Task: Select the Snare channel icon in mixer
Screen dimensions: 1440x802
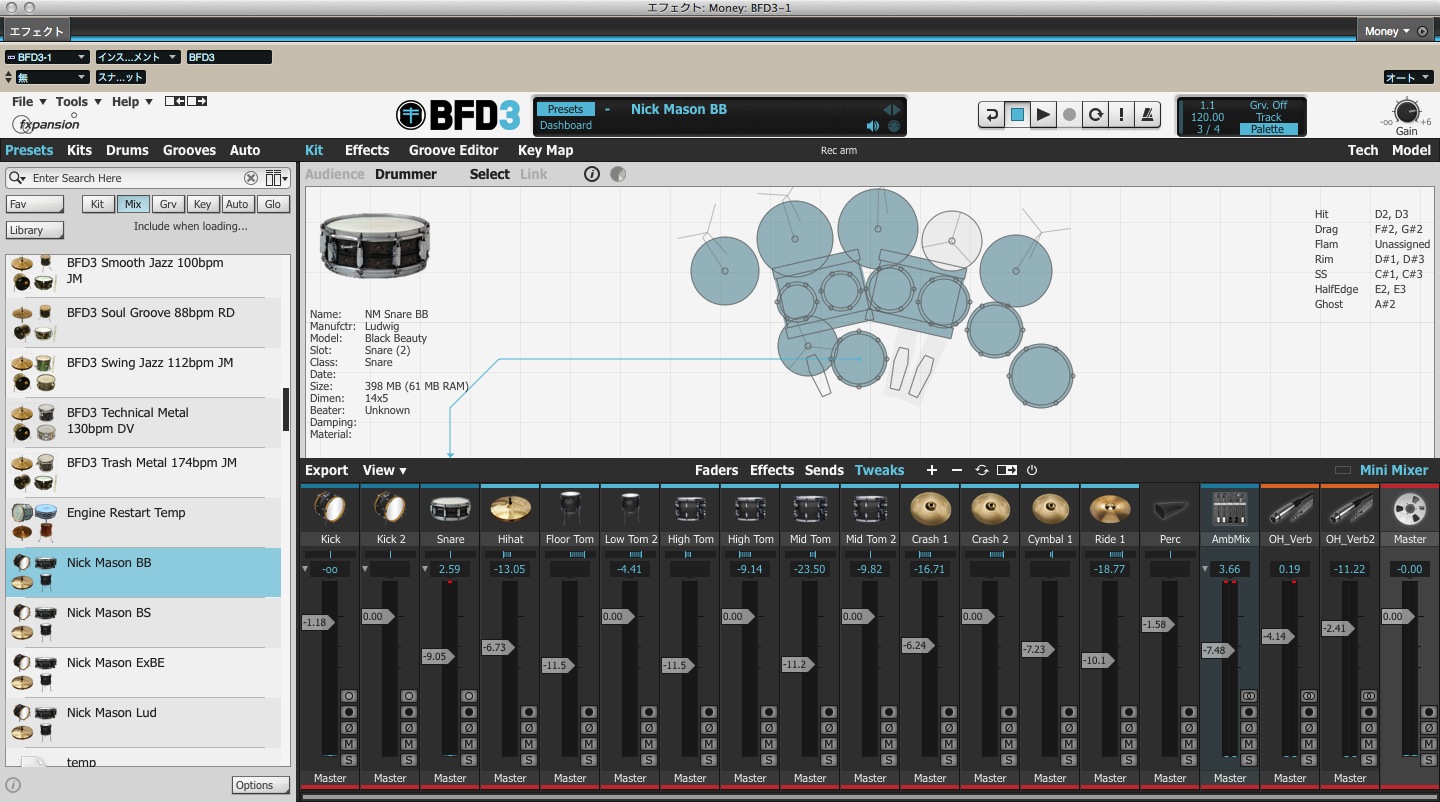Action: 450,509
